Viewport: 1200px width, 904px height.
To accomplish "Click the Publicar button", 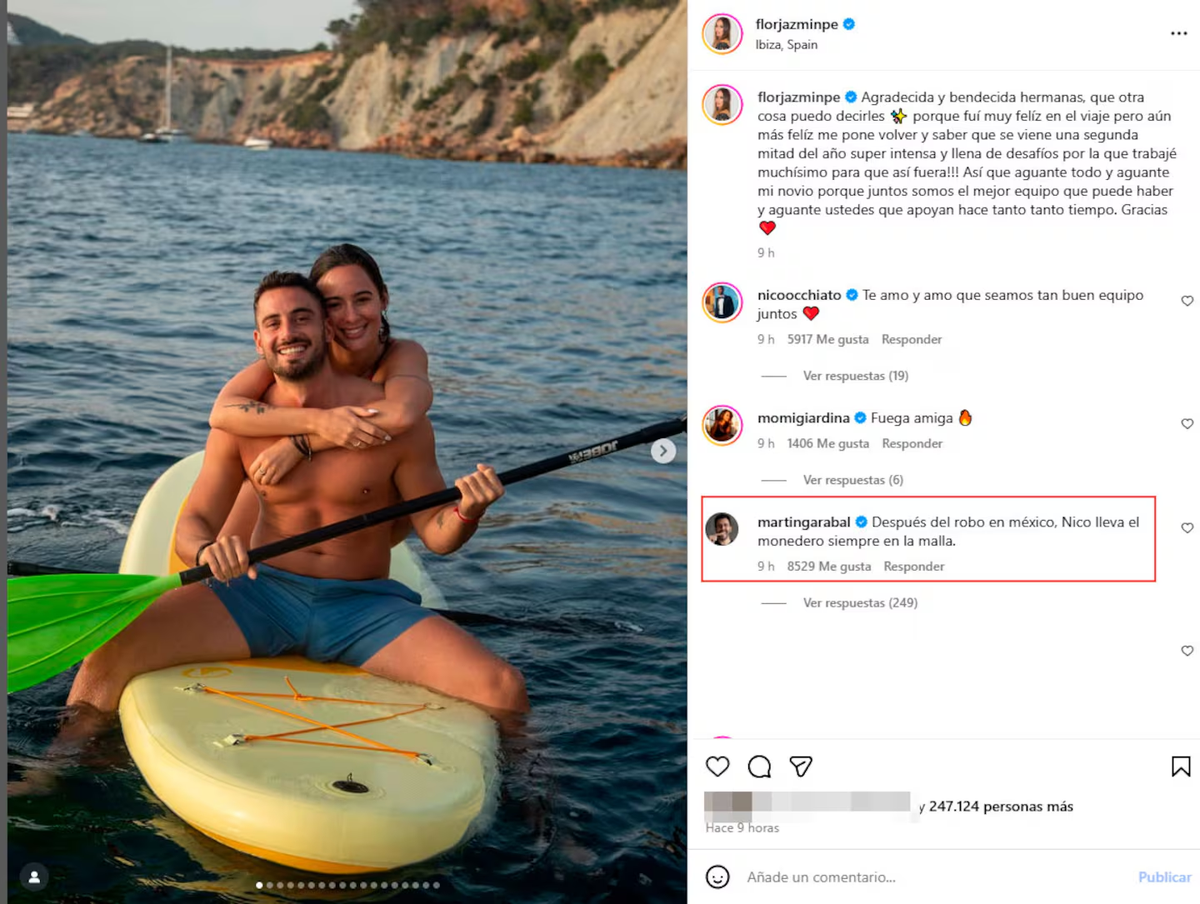I will point(1164,877).
